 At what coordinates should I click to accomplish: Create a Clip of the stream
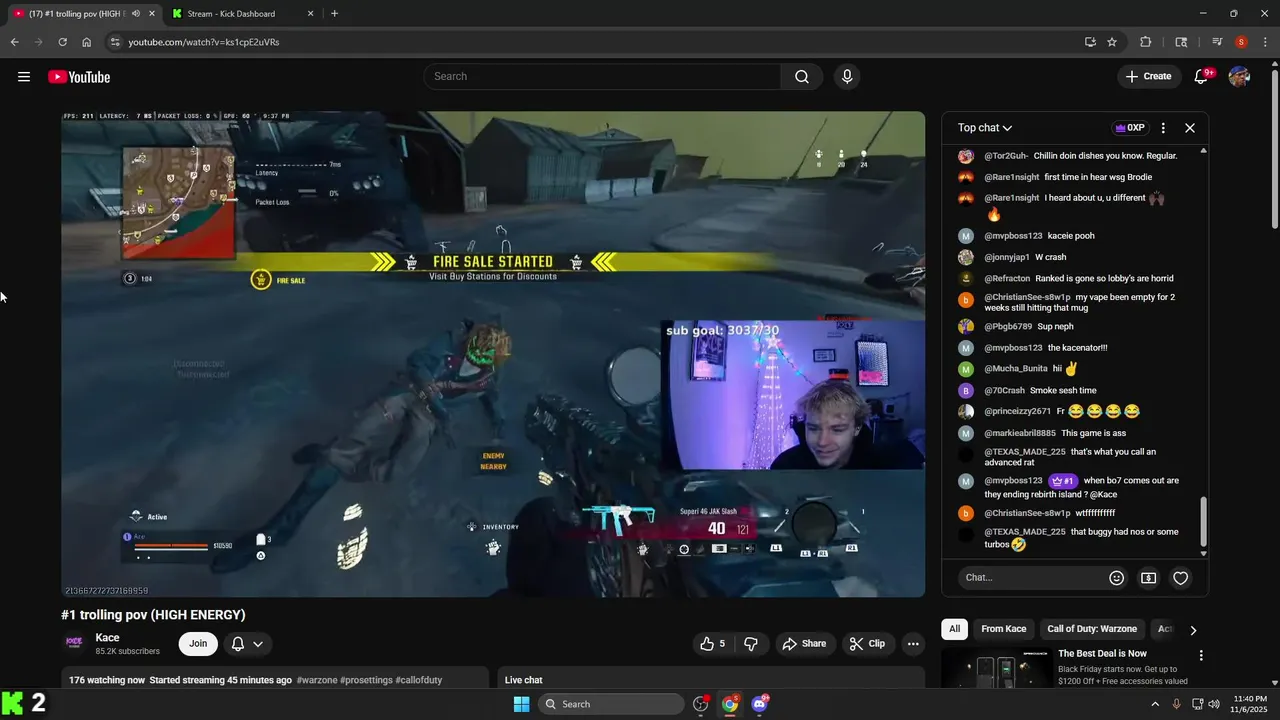click(868, 644)
